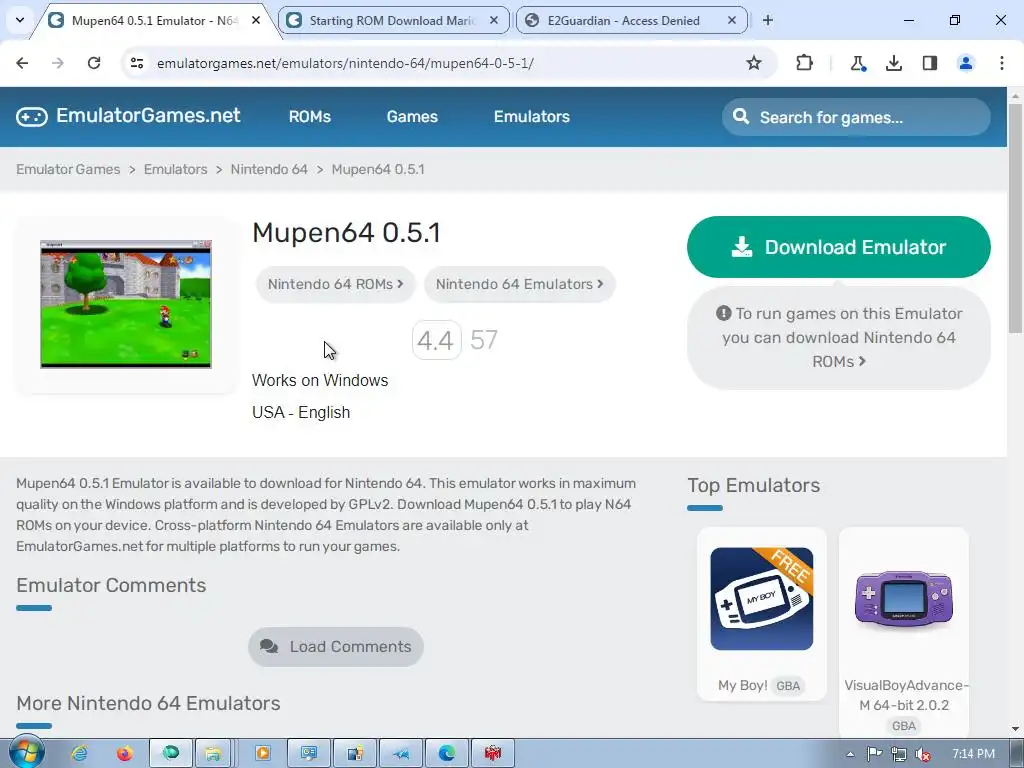Expand the tab search dropdown arrow
1024x768 pixels.
pyautogui.click(x=20, y=20)
